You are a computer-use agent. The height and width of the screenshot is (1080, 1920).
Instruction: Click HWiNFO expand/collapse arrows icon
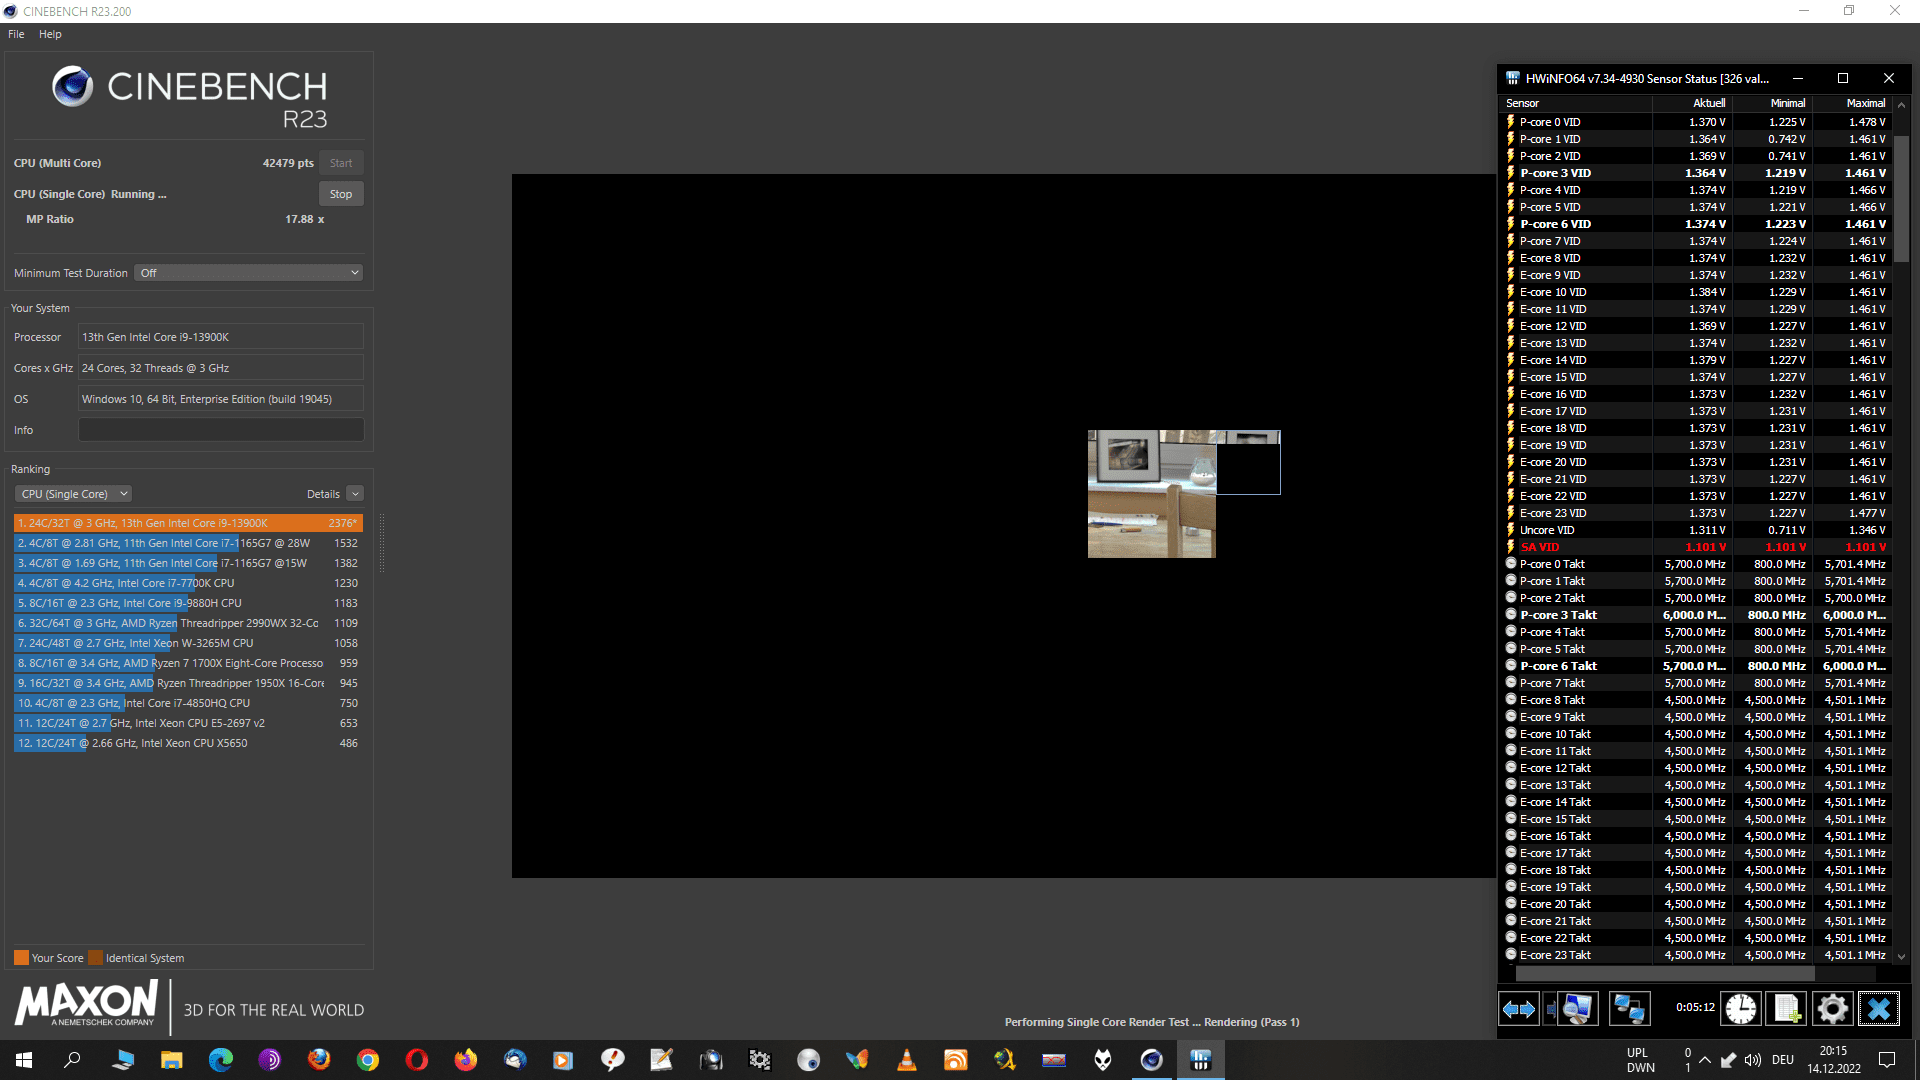(1519, 1009)
